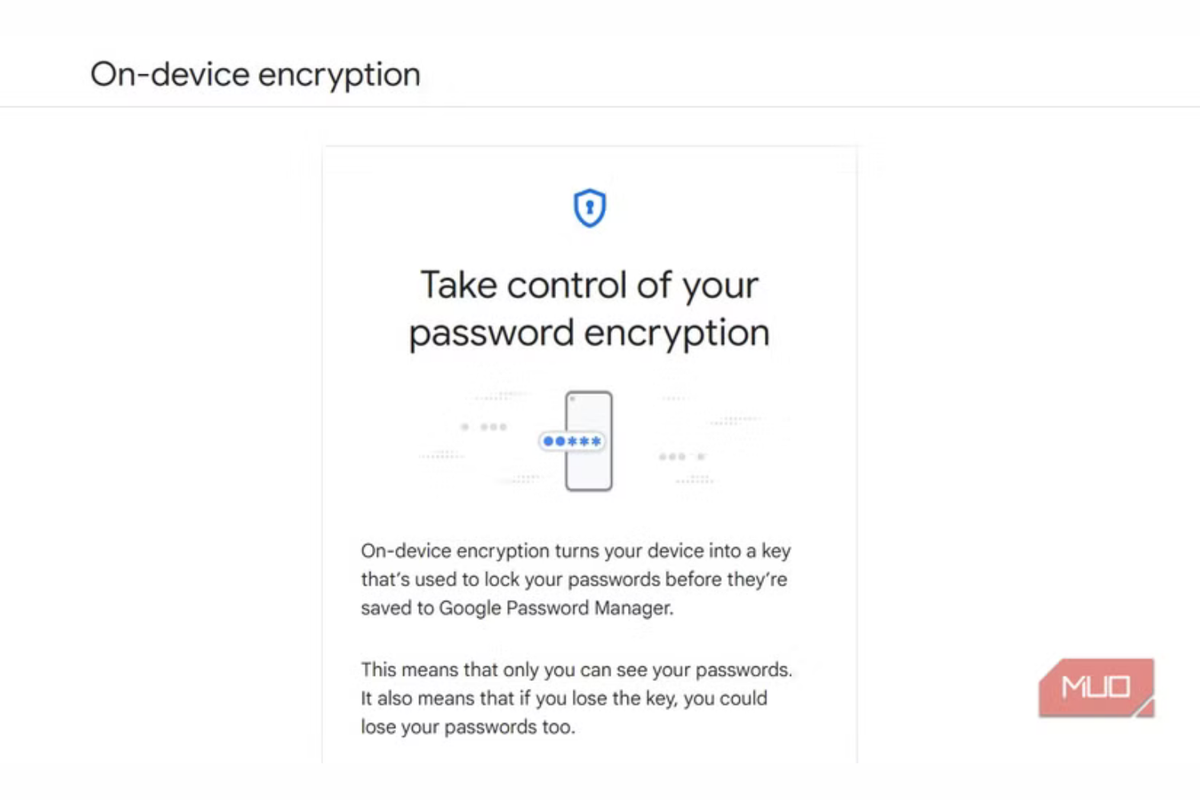Click the blue asterisks in the password bubble
This screenshot has width=1200, height=800.
(585, 441)
